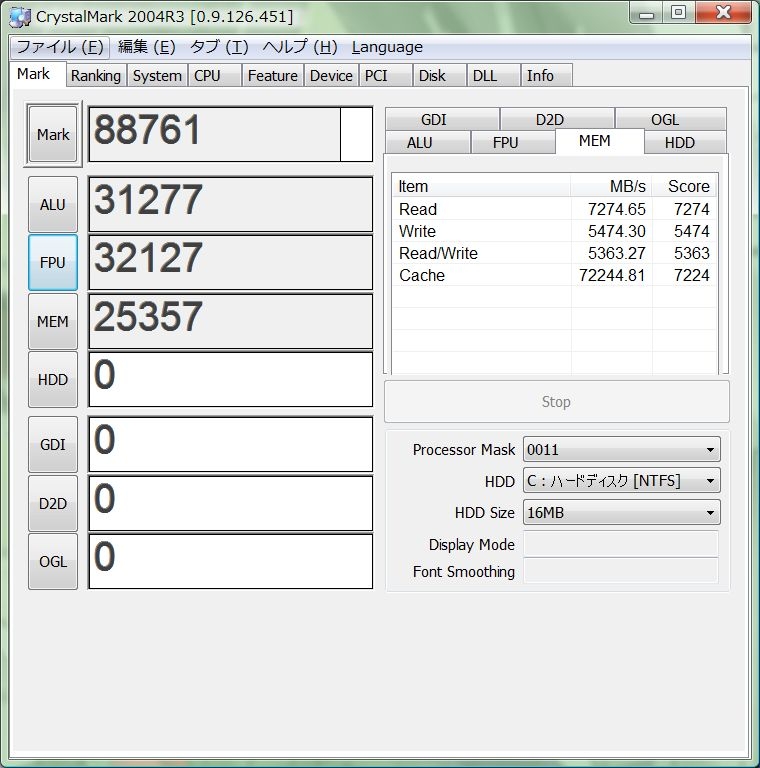Select the Read/Write result row
Image resolution: width=760 pixels, height=768 pixels.
click(x=554, y=253)
